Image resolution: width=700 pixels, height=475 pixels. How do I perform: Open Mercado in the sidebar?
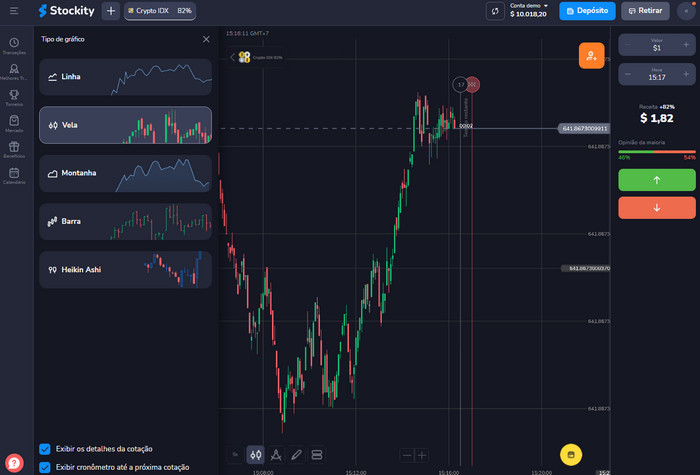14,124
